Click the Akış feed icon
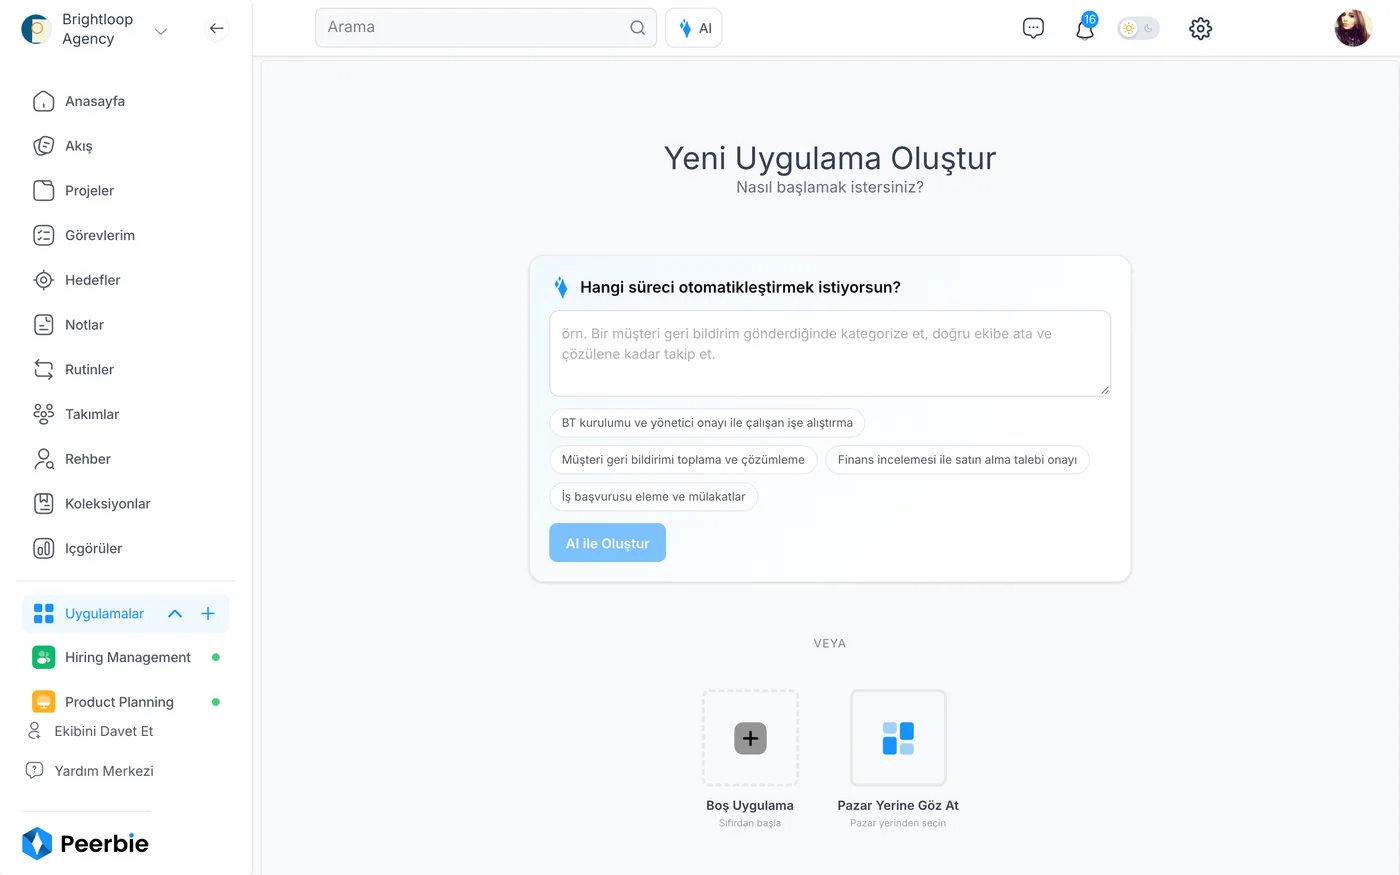The image size is (1400, 875). click(44, 146)
